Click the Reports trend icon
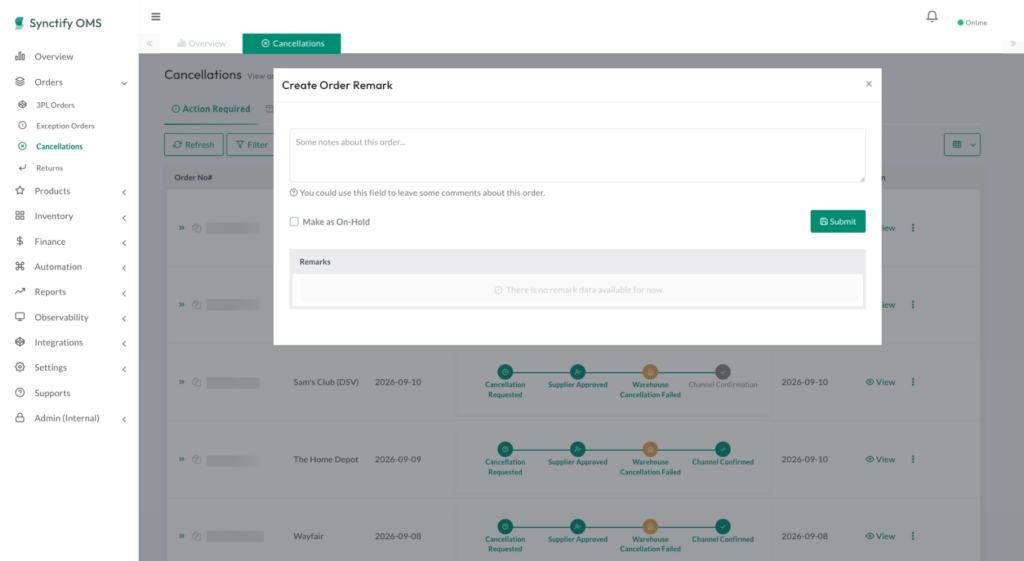This screenshot has width=1024, height=561. pos(20,291)
